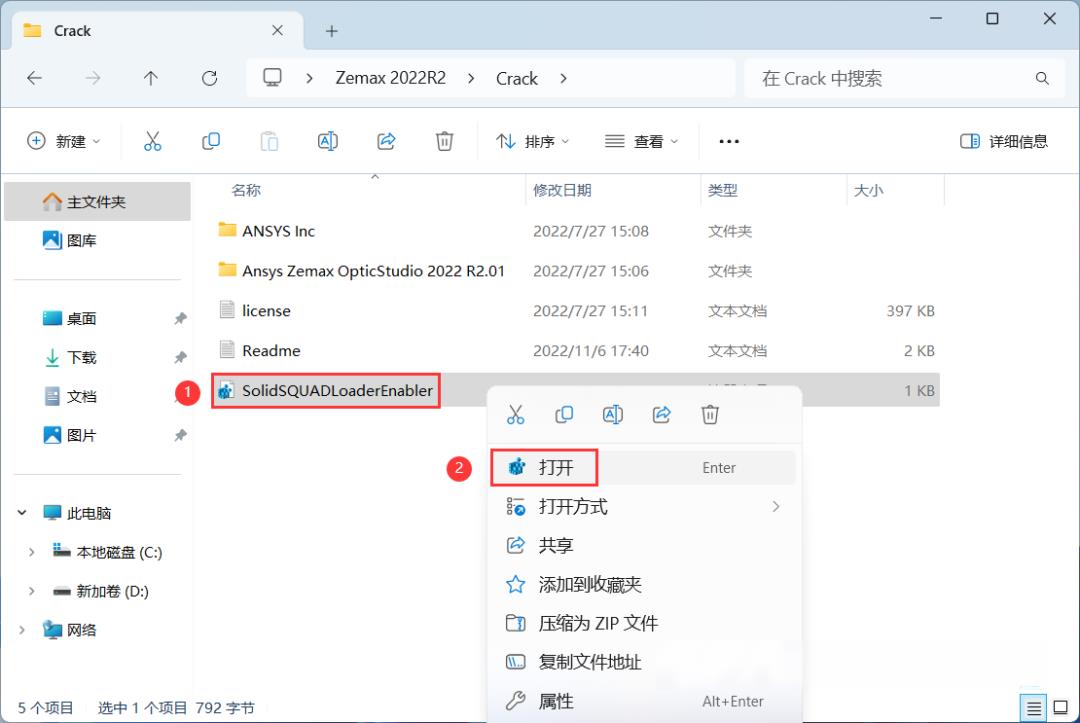Click the Delete icon in the context menu
The image size is (1080, 723).
[x=710, y=415]
